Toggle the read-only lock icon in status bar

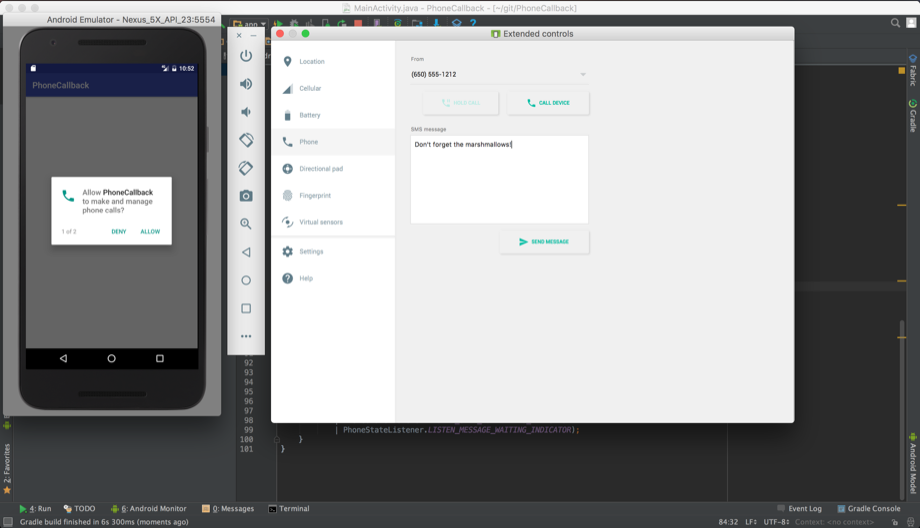pyautogui.click(x=895, y=522)
